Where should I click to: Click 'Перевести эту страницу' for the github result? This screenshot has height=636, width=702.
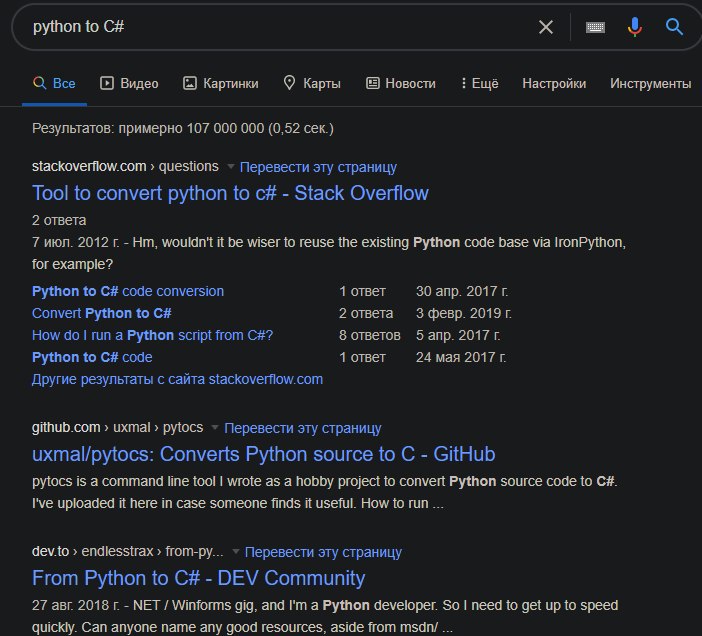[x=303, y=428]
